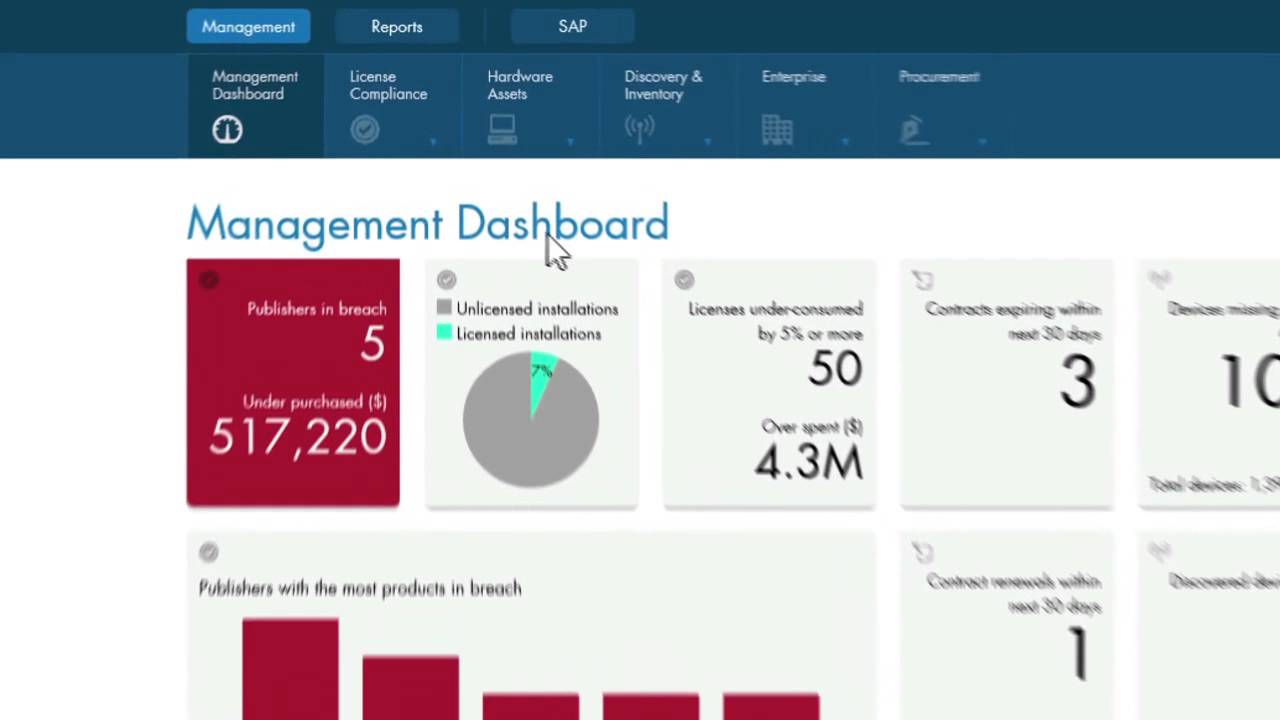Open the Publishers in breach red tile
1280x720 pixels.
tap(293, 383)
